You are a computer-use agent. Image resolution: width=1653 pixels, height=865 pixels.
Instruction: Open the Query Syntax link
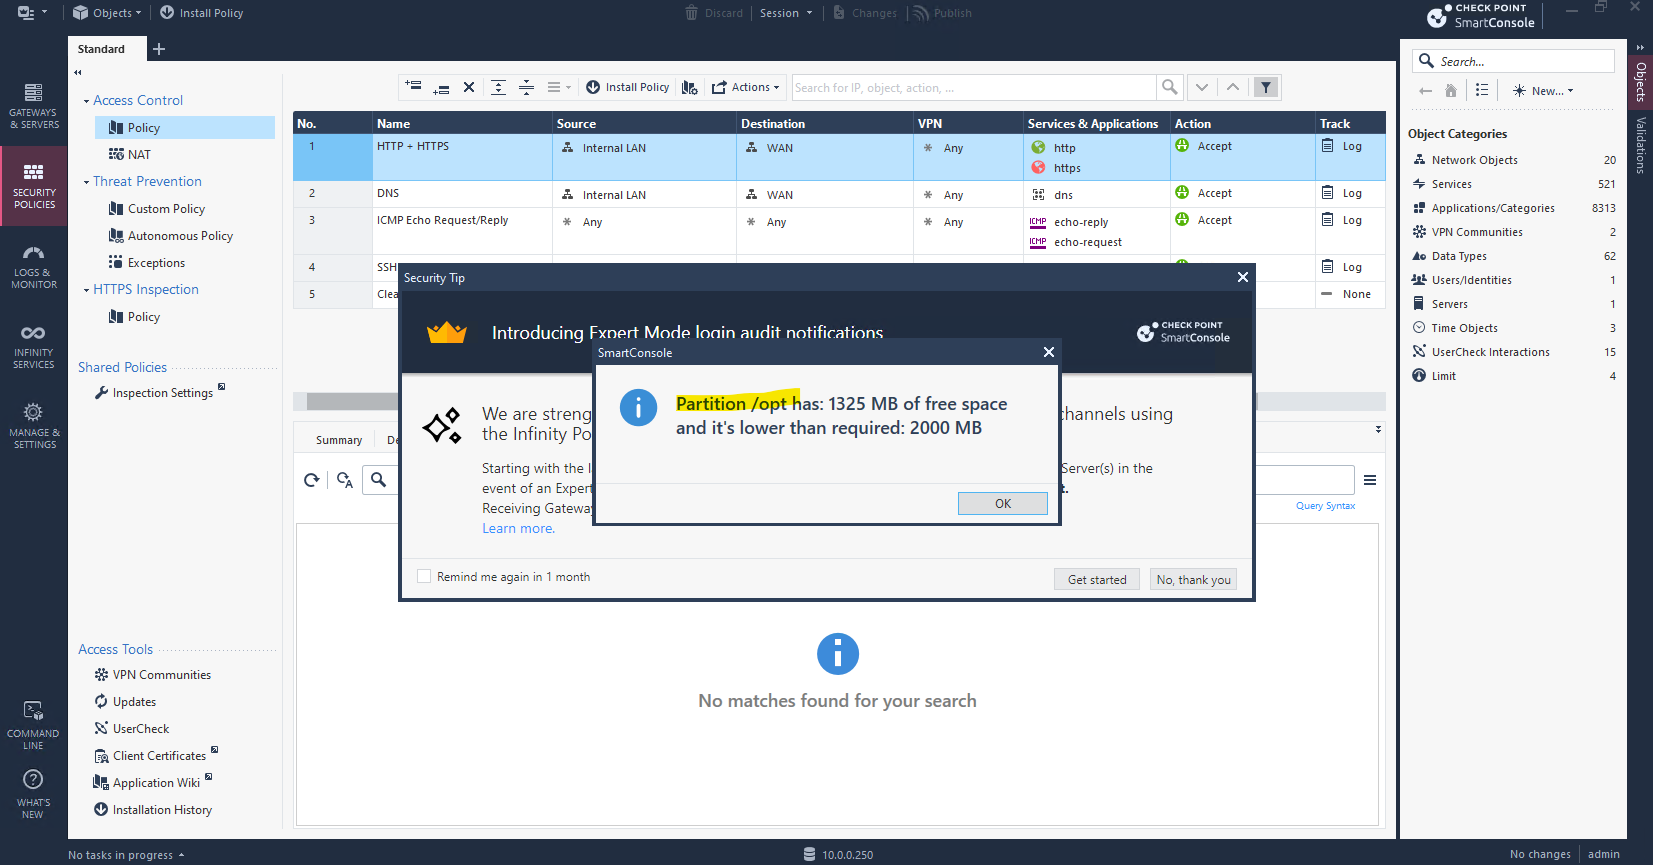pyautogui.click(x=1325, y=506)
